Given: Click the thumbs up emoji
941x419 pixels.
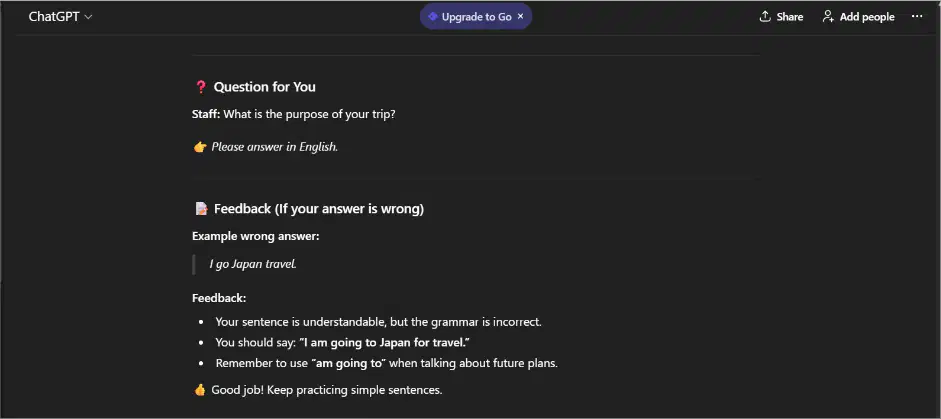Looking at the screenshot, I should (200, 390).
